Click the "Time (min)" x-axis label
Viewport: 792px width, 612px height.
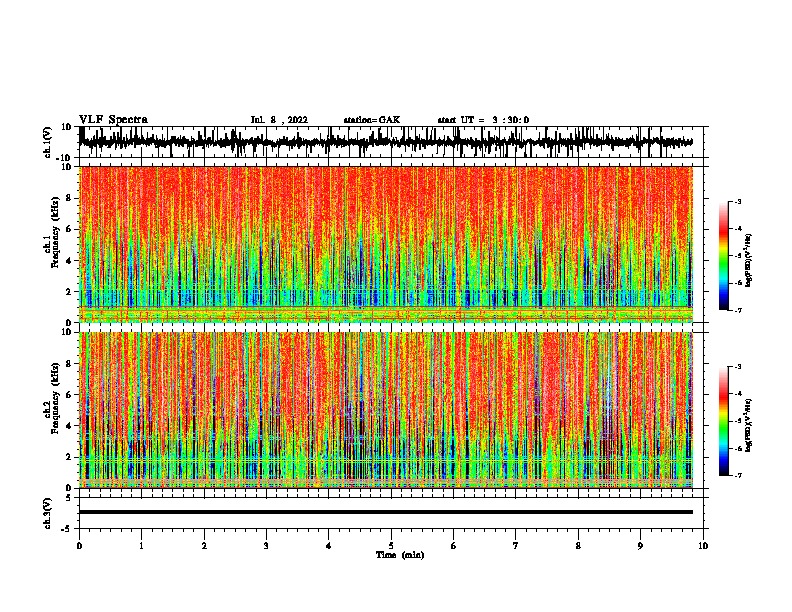(x=400, y=555)
